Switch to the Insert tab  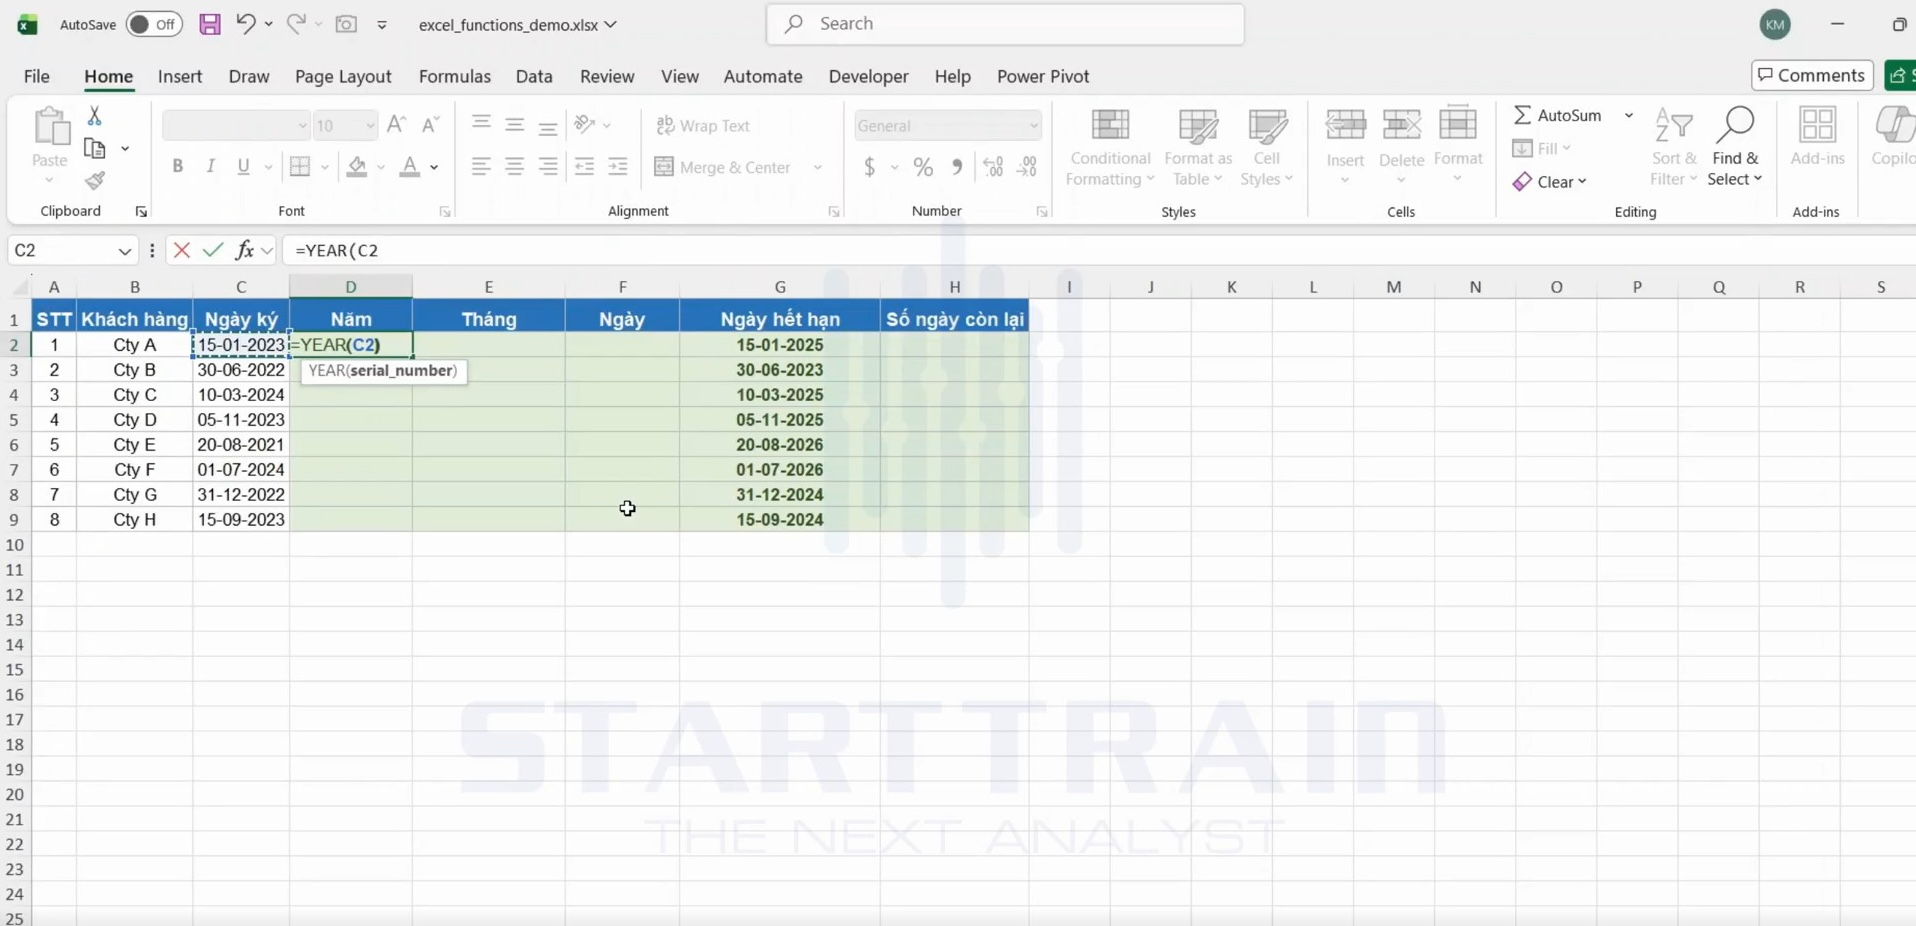[180, 76]
